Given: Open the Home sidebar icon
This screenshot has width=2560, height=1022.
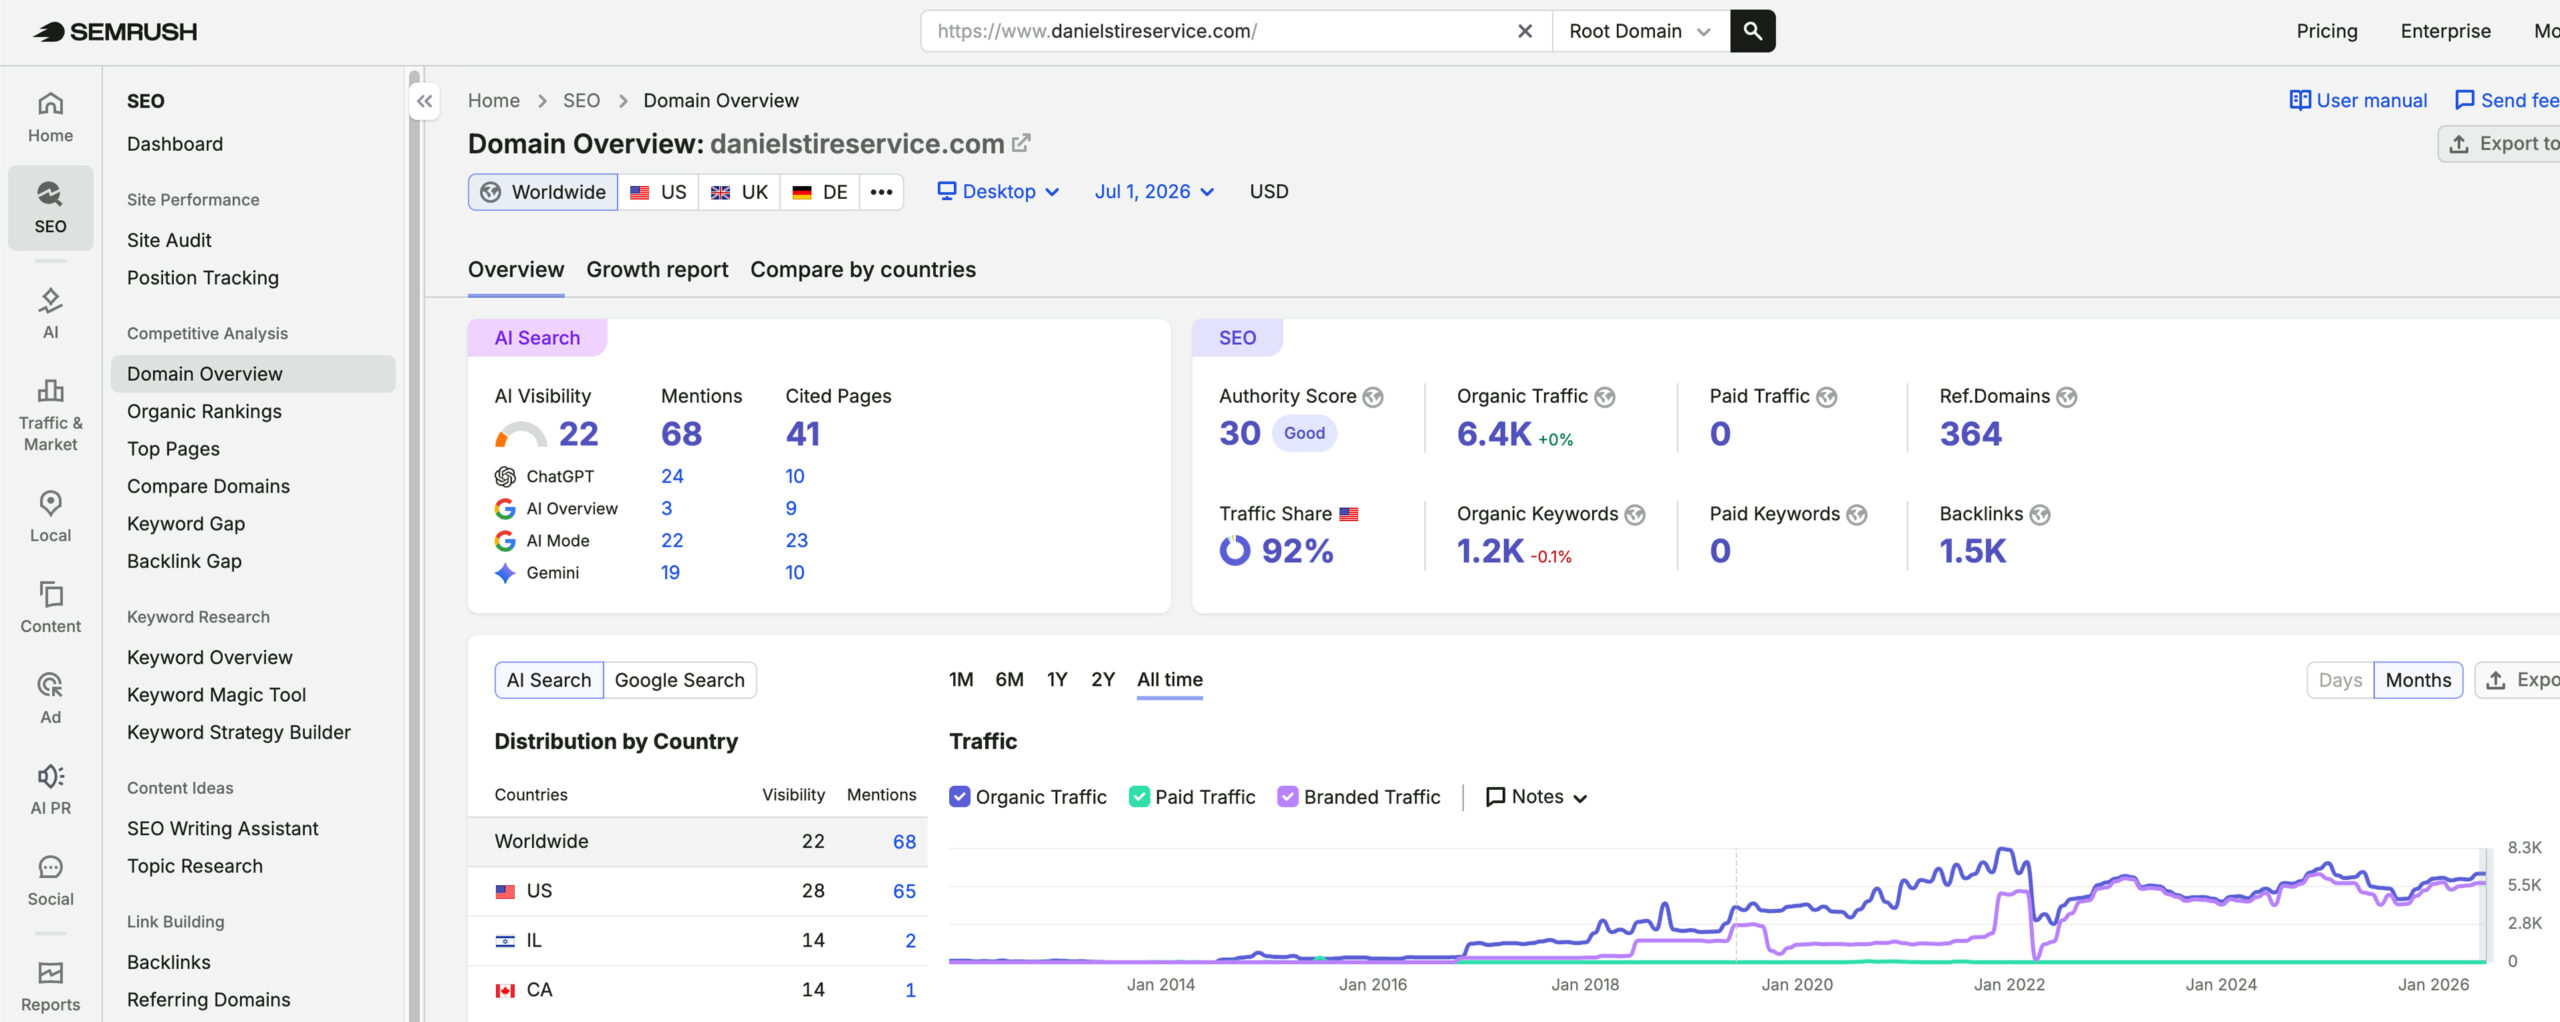Looking at the screenshot, I should (50, 117).
